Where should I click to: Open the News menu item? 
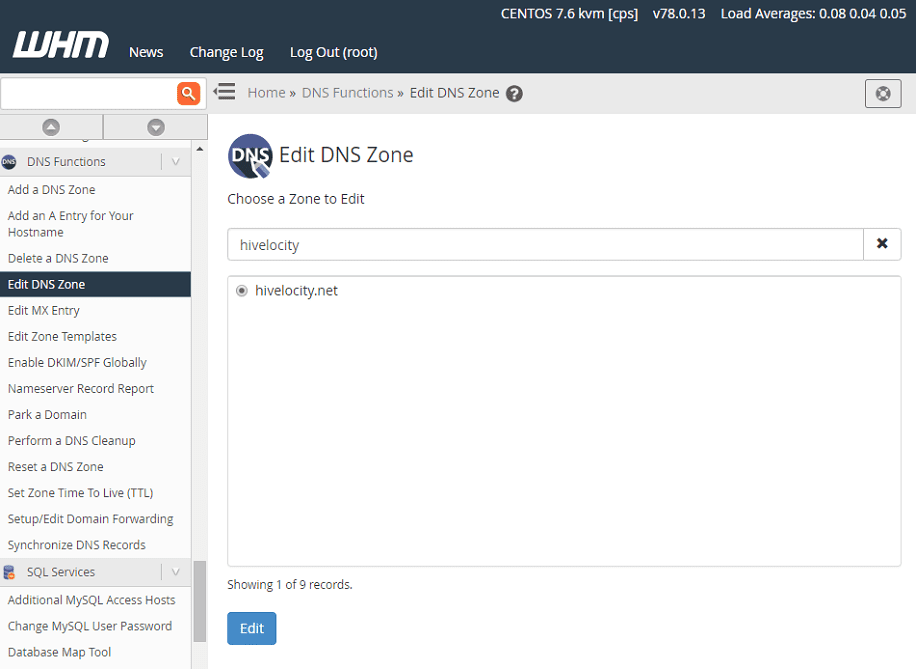(146, 52)
